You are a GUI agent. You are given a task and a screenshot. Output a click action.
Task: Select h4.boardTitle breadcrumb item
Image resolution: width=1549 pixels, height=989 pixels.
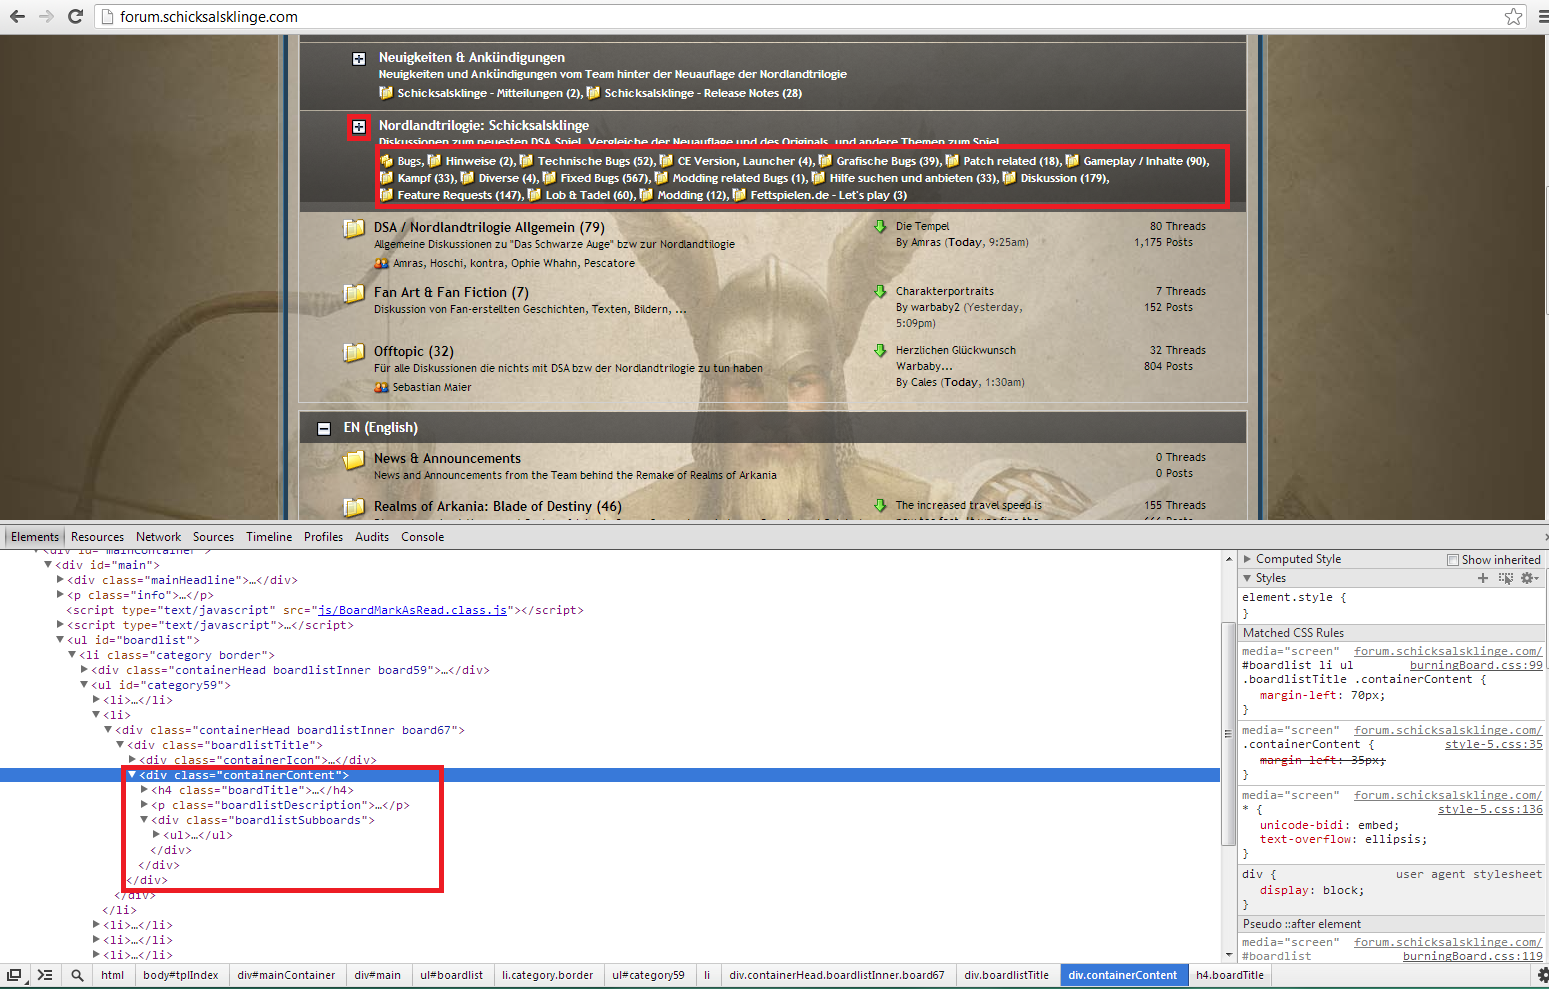click(x=1230, y=975)
